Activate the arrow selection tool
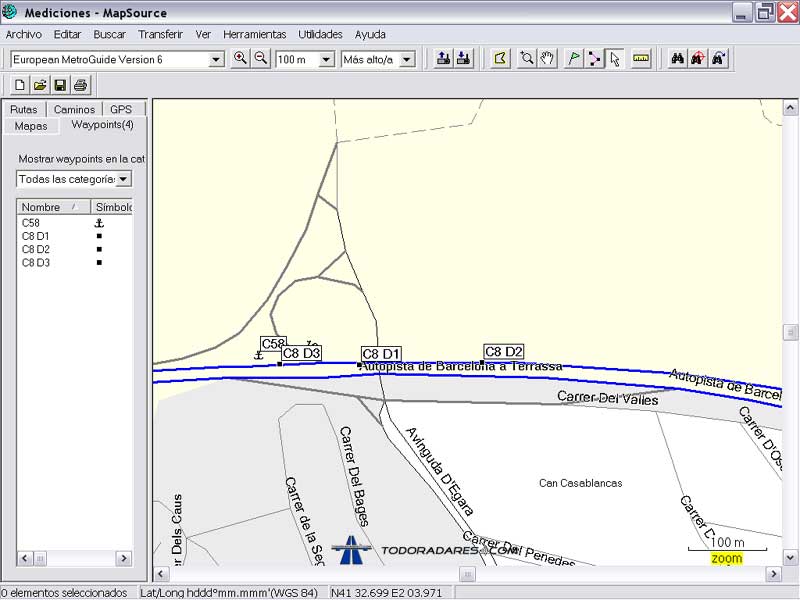 pyautogui.click(x=615, y=59)
